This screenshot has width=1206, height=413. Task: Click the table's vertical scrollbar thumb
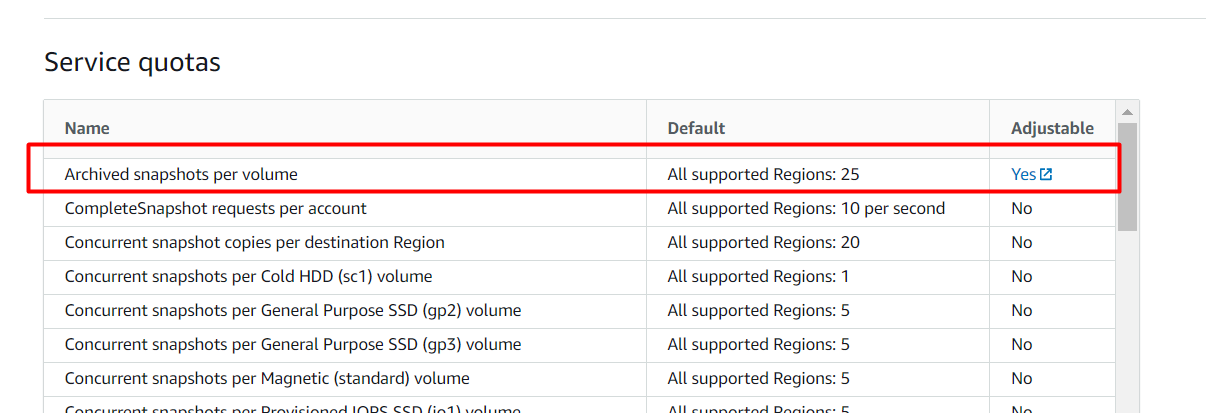click(x=1128, y=177)
